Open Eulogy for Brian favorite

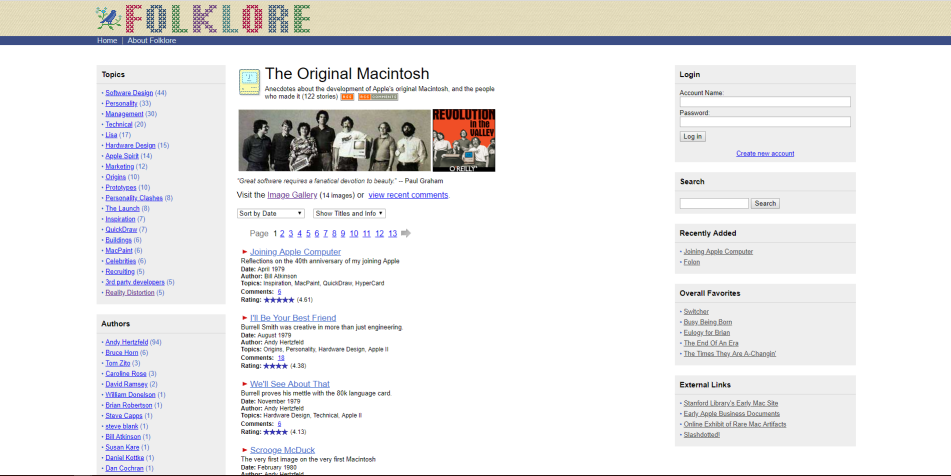[707, 333]
